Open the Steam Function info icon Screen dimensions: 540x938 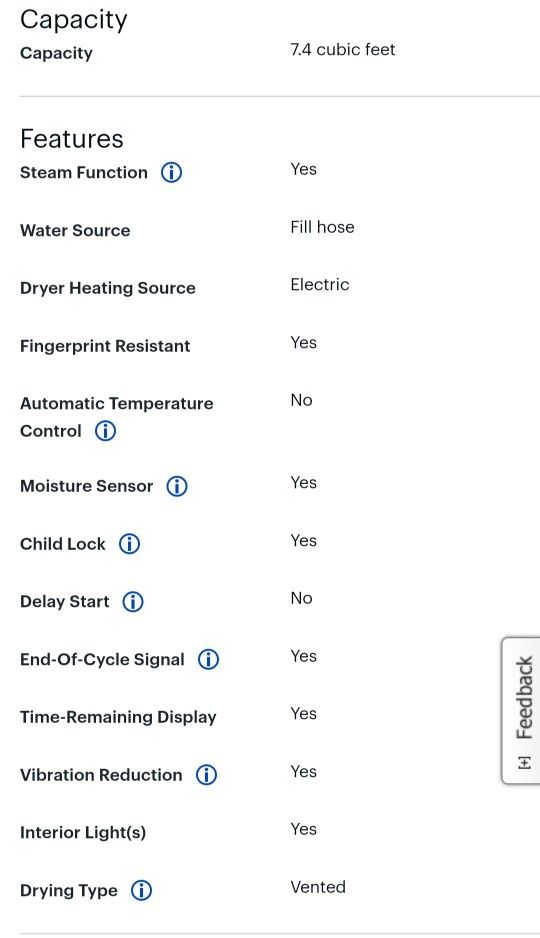pyautogui.click(x=171, y=173)
